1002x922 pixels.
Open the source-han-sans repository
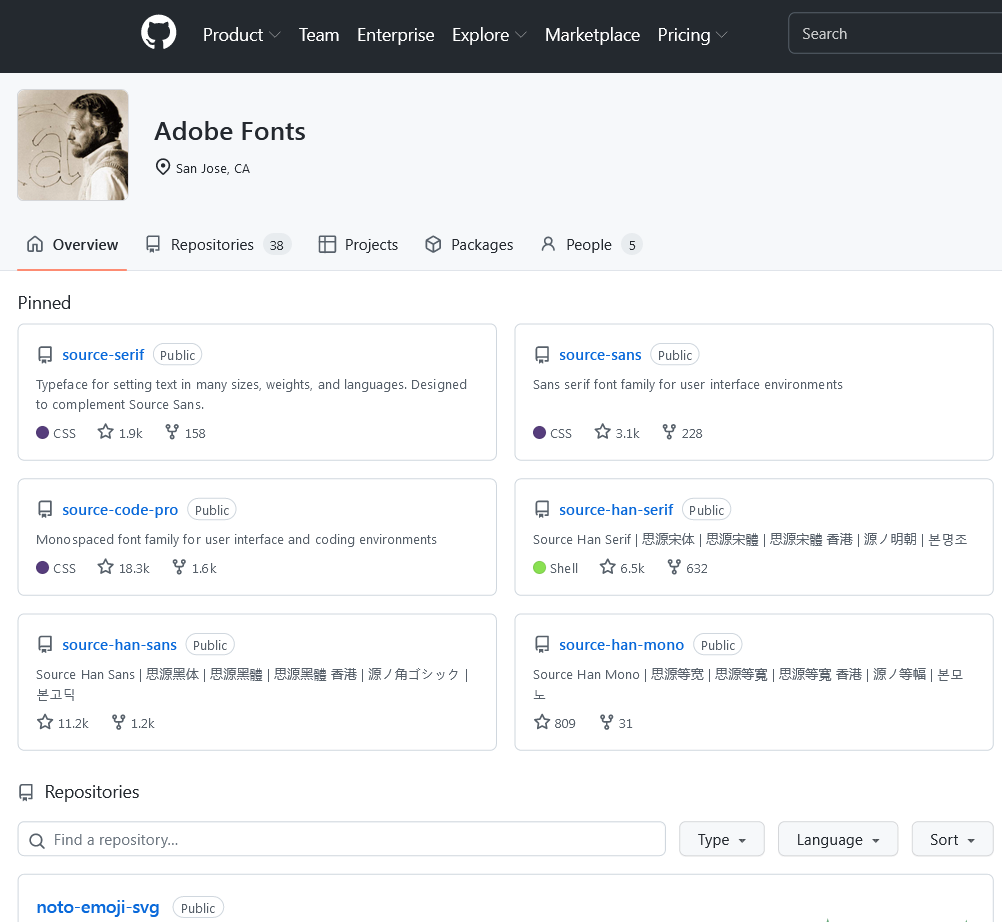pyautogui.click(x=119, y=645)
